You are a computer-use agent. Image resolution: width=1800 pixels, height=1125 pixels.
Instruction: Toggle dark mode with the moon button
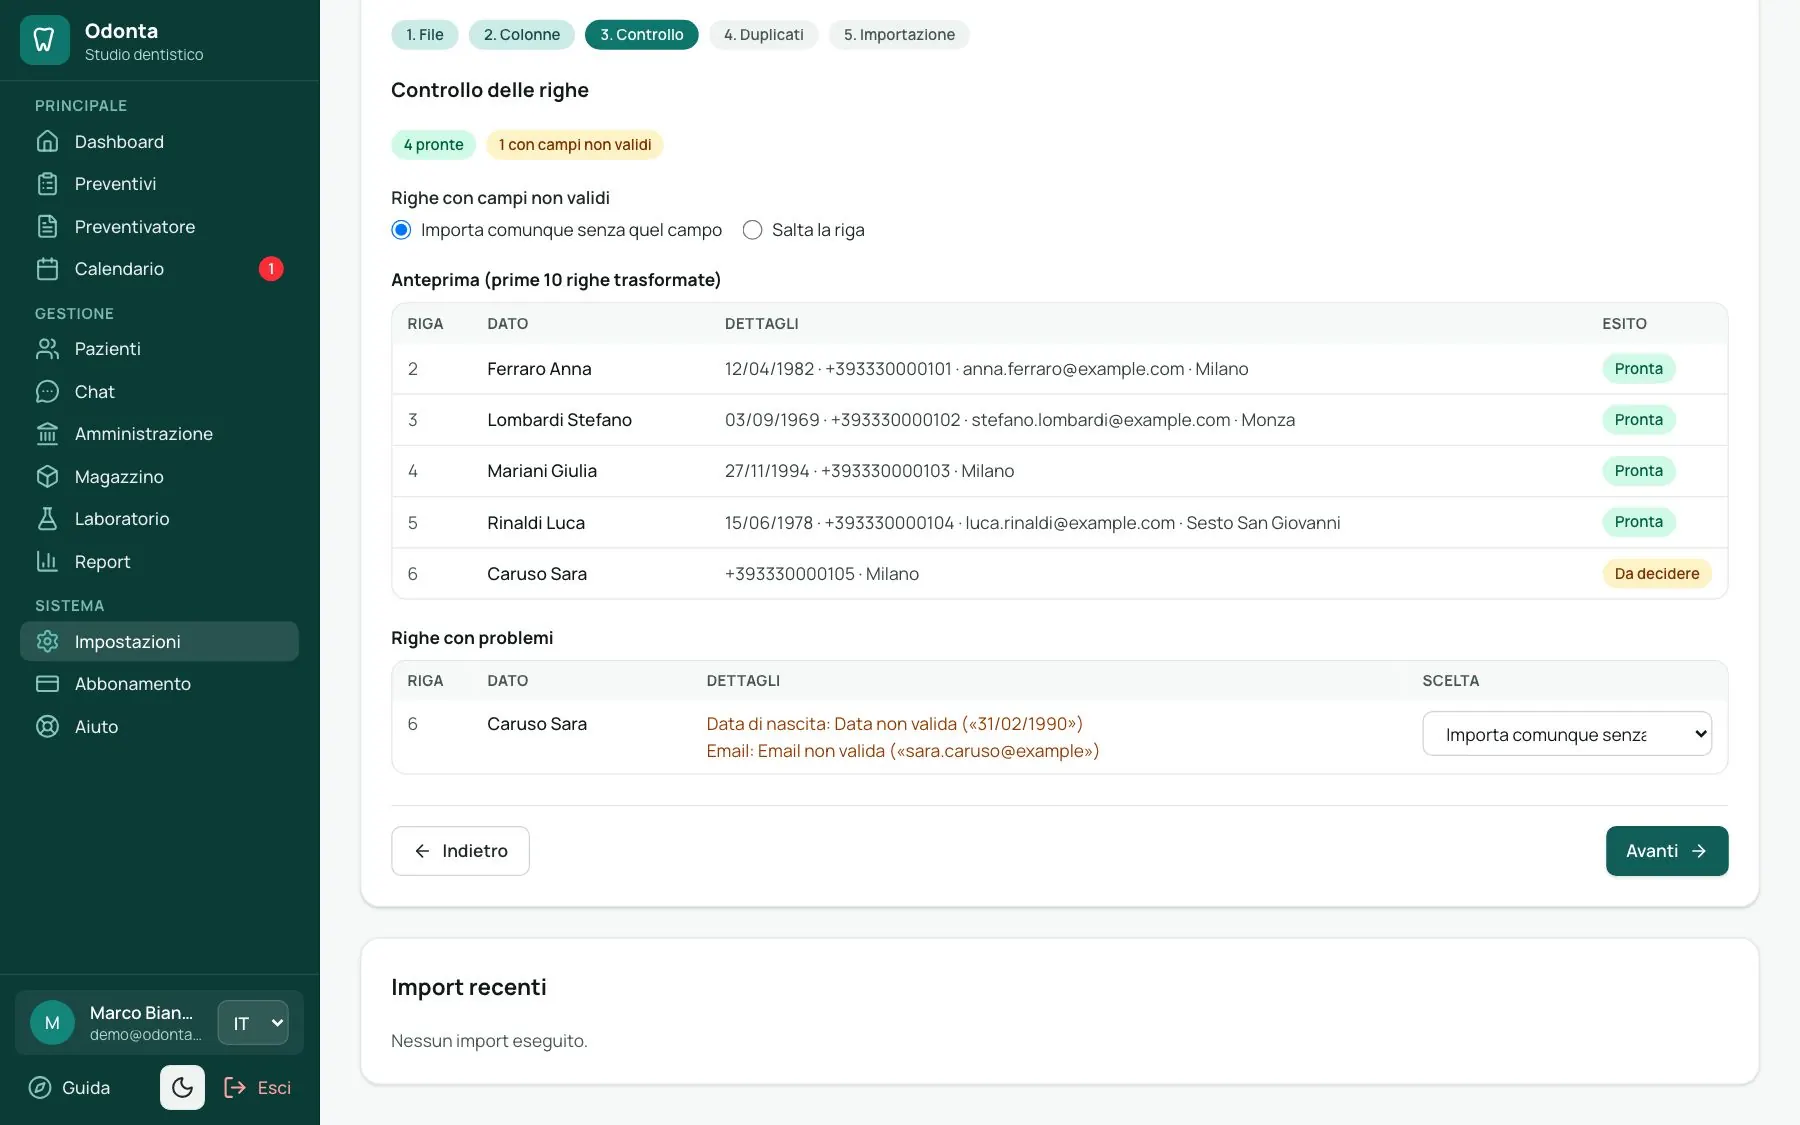(182, 1087)
